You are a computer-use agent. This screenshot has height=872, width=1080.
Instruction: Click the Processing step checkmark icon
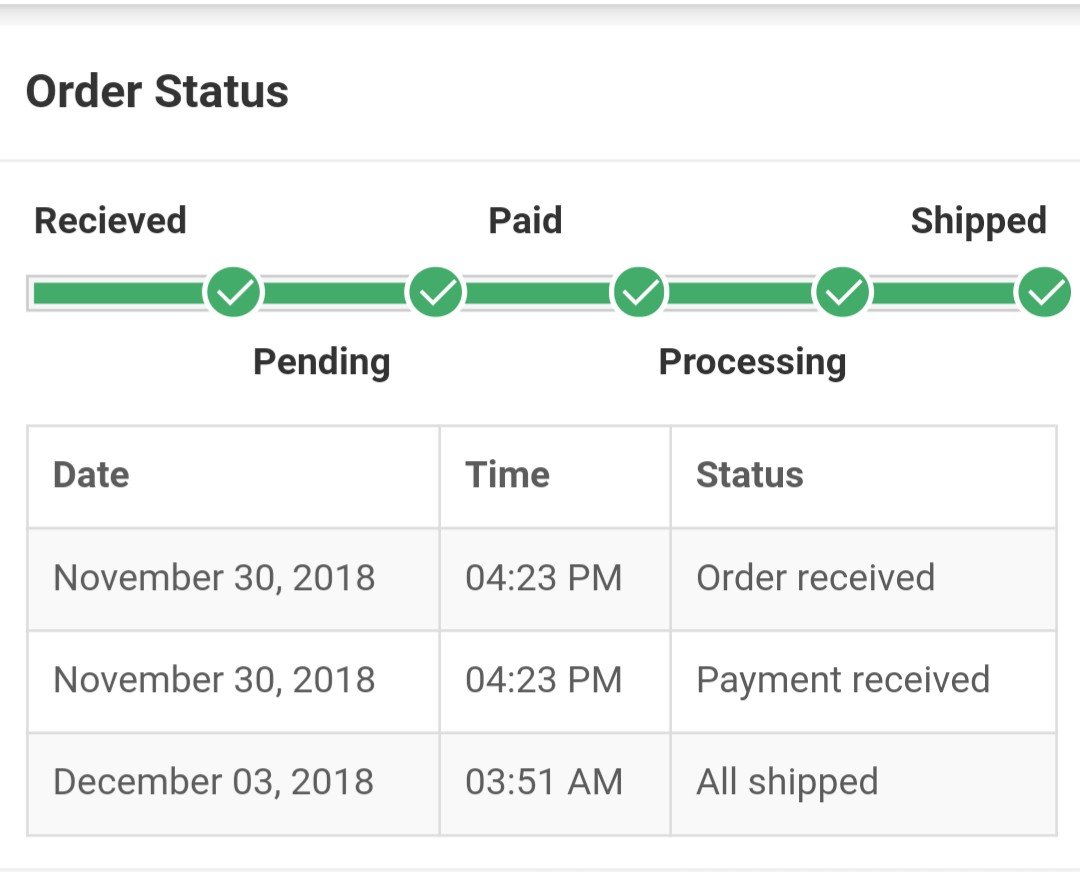tap(843, 293)
